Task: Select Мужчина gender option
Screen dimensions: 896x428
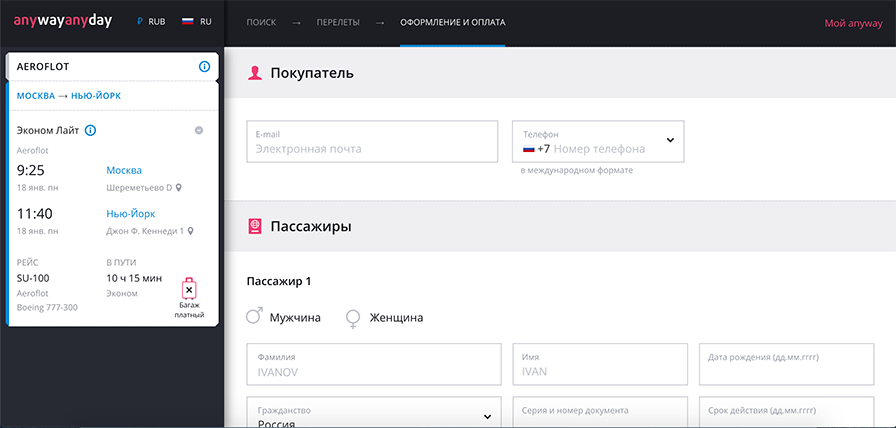Action: (254, 317)
